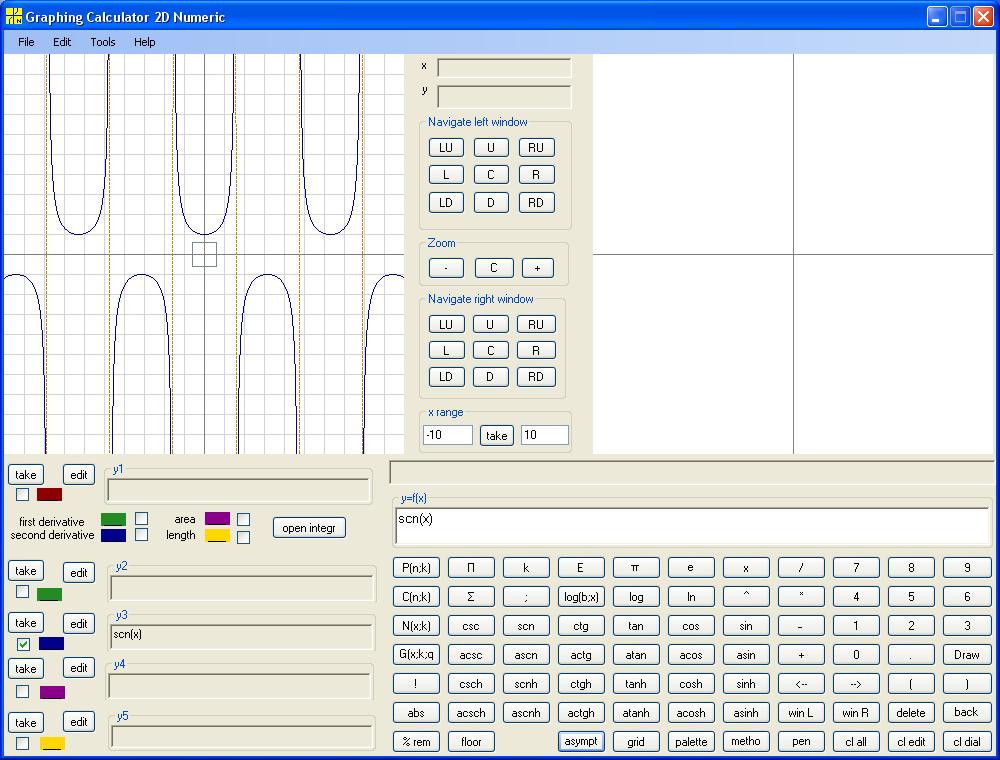Click the cursor left arrow <-- key

click(801, 684)
